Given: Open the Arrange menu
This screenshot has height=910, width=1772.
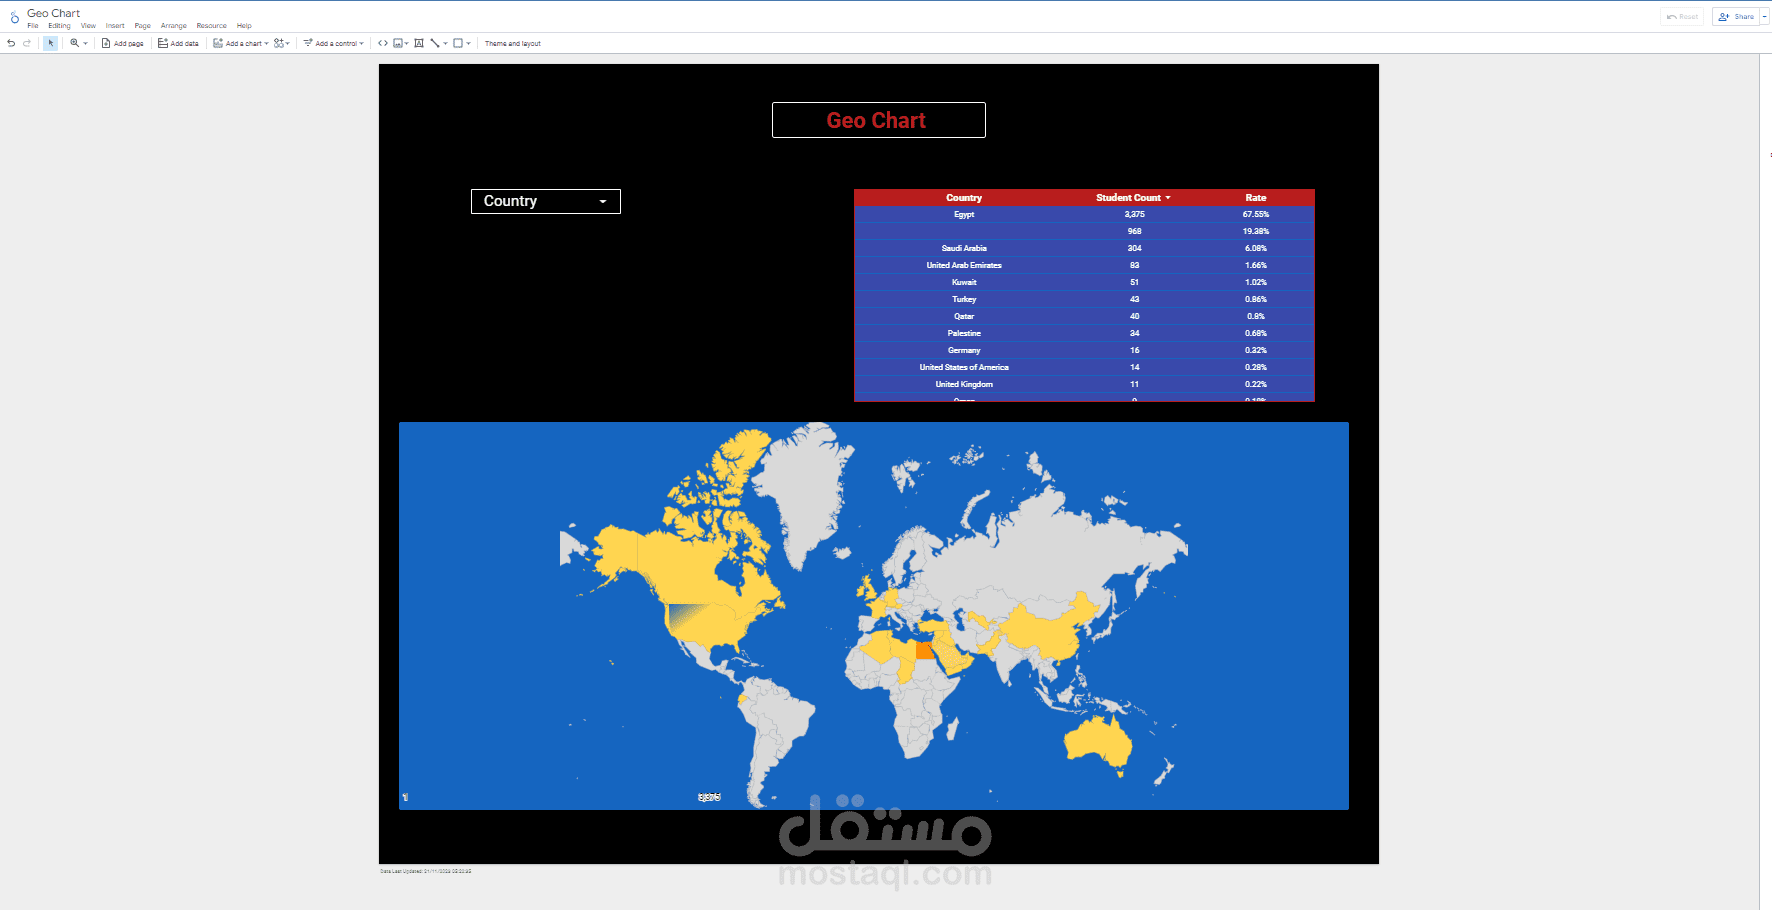Looking at the screenshot, I should (x=174, y=26).
